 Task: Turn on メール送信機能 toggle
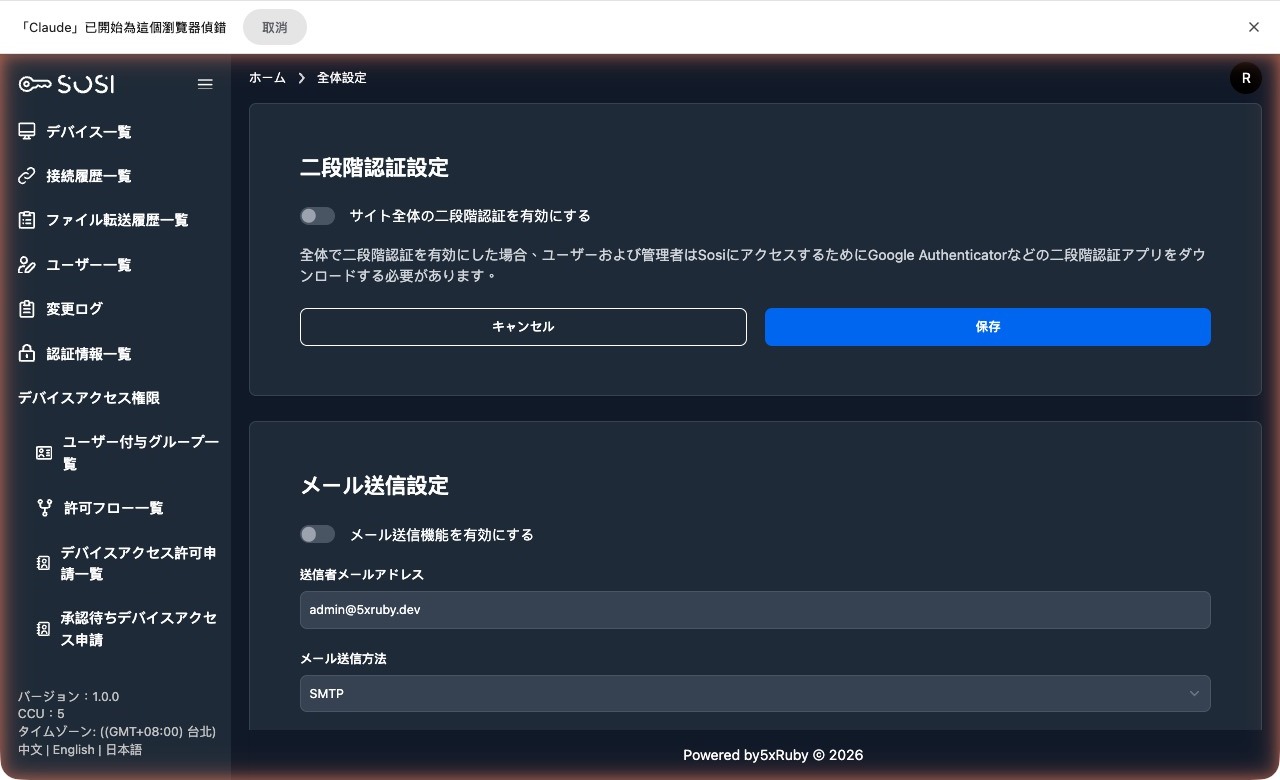point(317,534)
